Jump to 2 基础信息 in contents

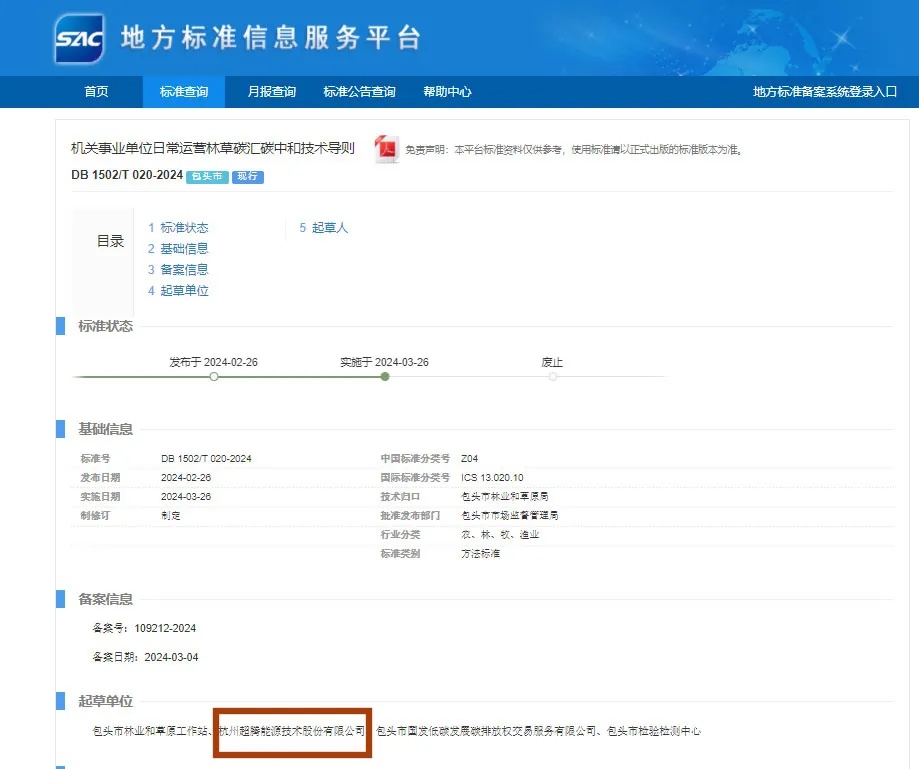click(178, 249)
